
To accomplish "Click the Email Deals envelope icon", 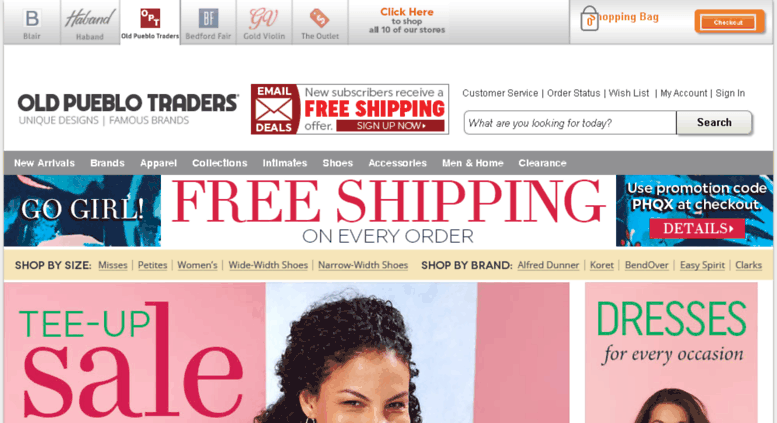I will (x=274, y=109).
